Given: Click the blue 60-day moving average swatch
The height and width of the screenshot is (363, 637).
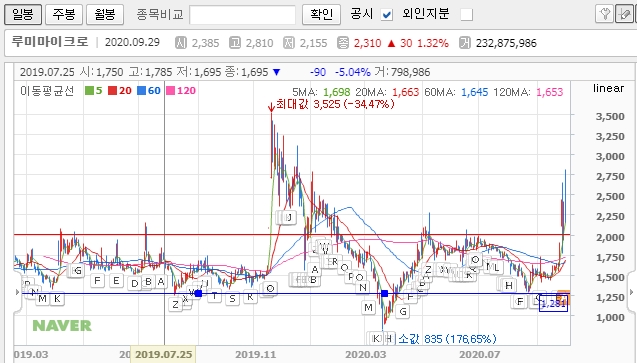Looking at the screenshot, I should (141, 91).
